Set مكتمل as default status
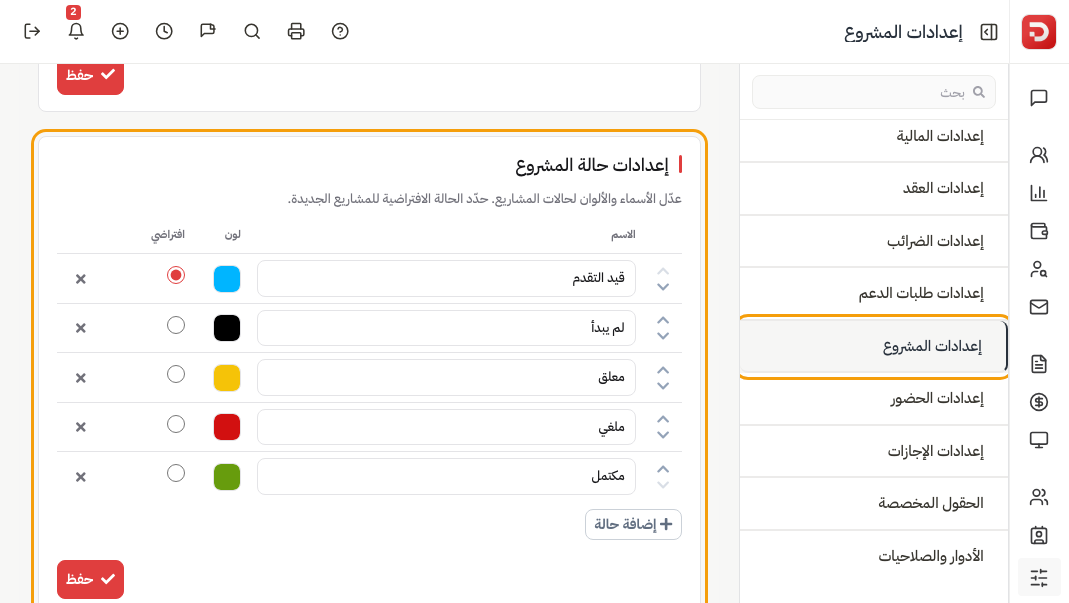The image size is (1069, 603). pos(176,473)
